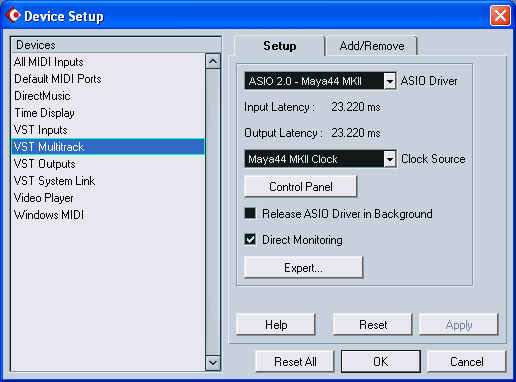Click the greyed Apply button
Viewport: 516px width, 382px height.
(459, 324)
